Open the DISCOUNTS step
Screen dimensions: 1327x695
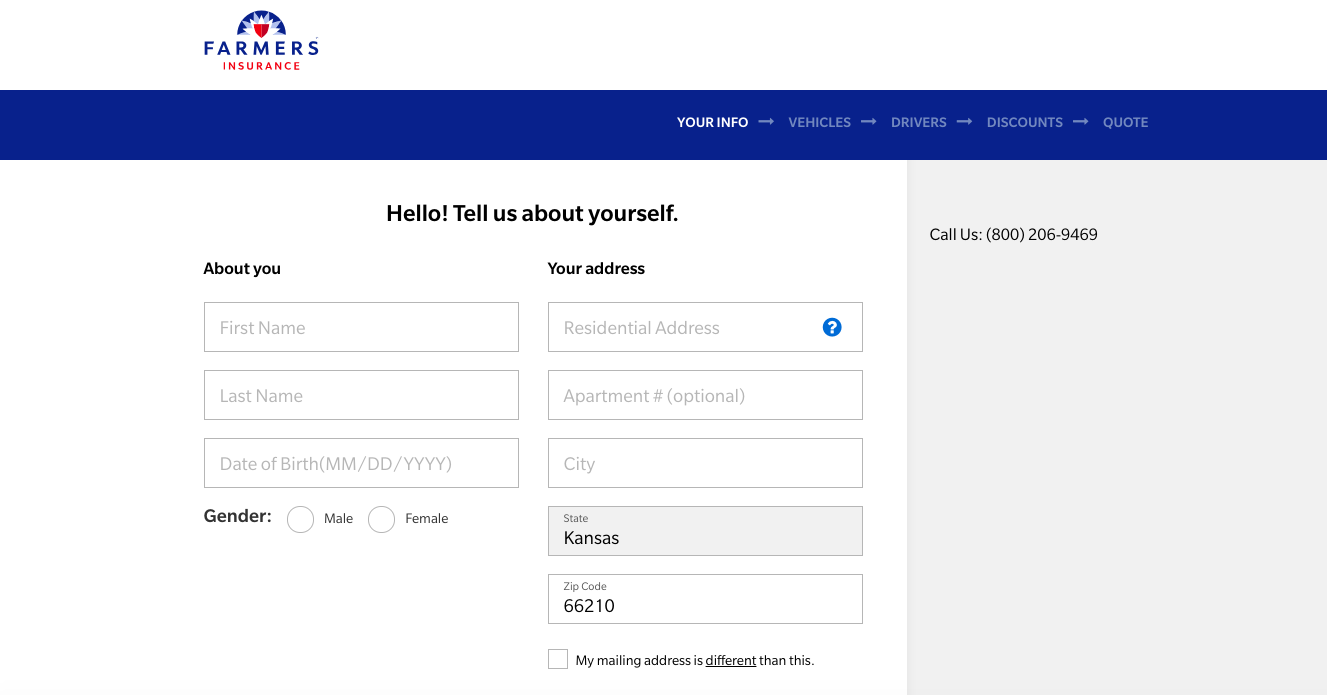coord(1024,121)
